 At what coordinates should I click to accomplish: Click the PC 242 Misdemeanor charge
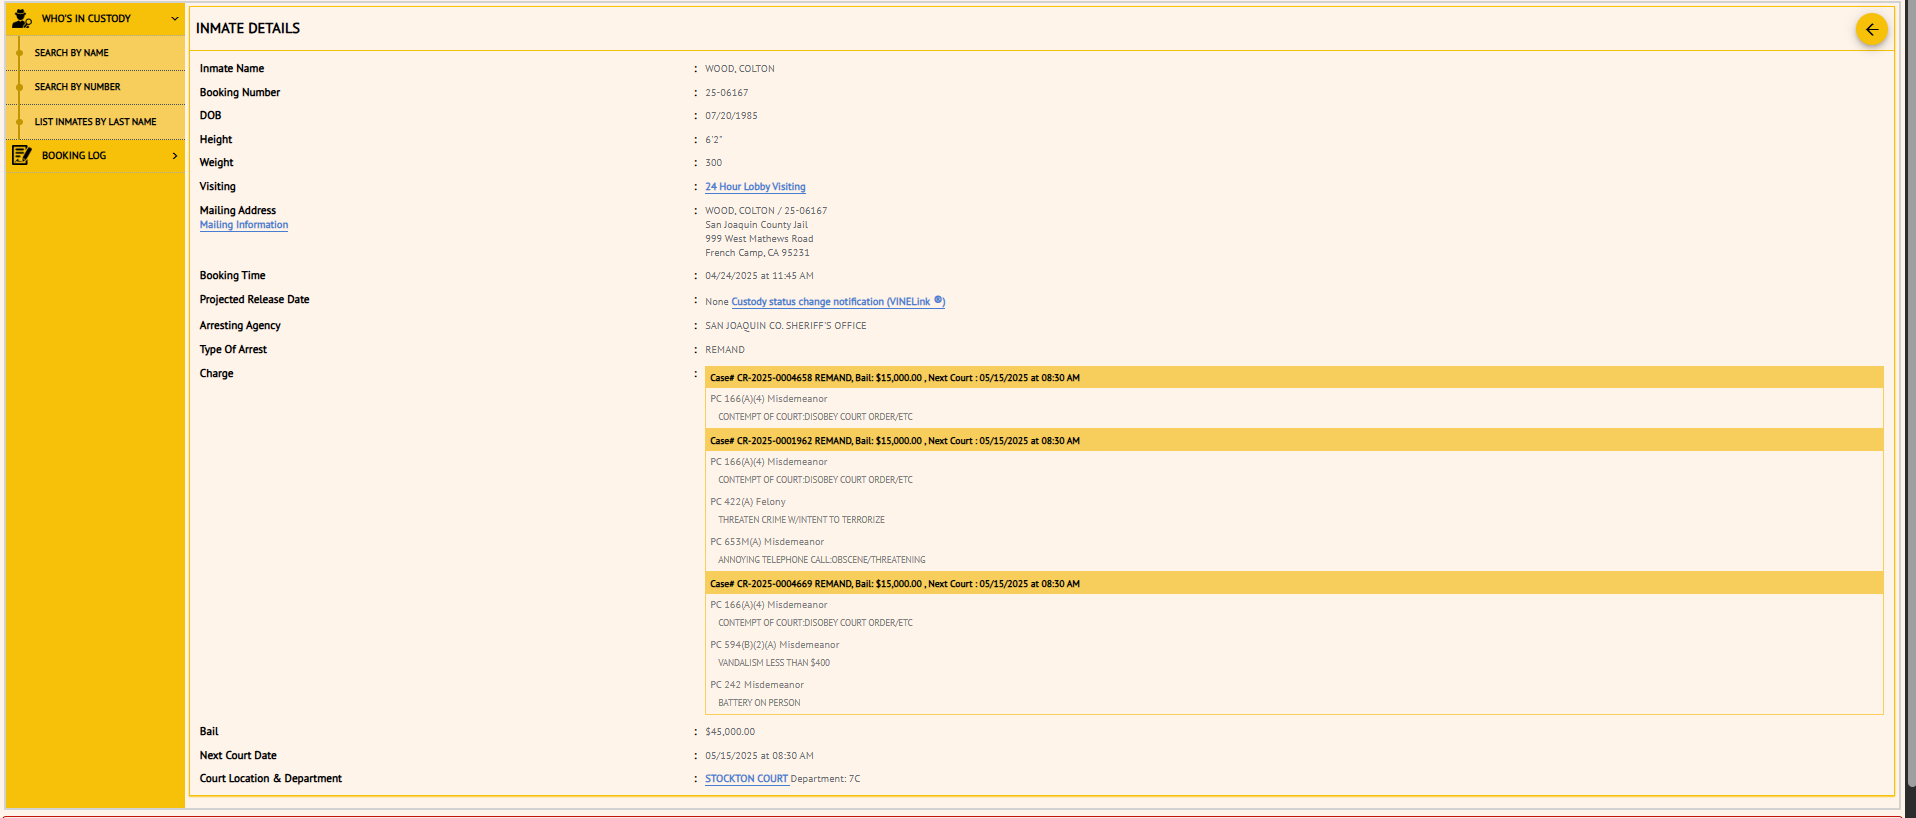click(x=757, y=685)
